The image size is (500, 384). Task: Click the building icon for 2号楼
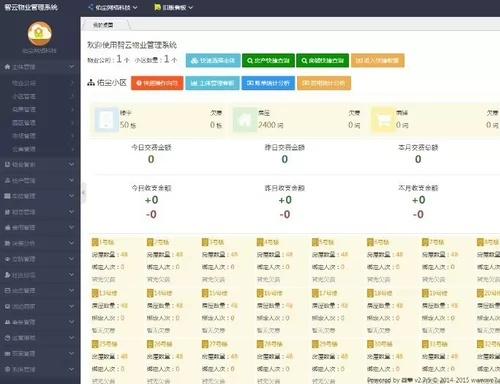coord(150,242)
